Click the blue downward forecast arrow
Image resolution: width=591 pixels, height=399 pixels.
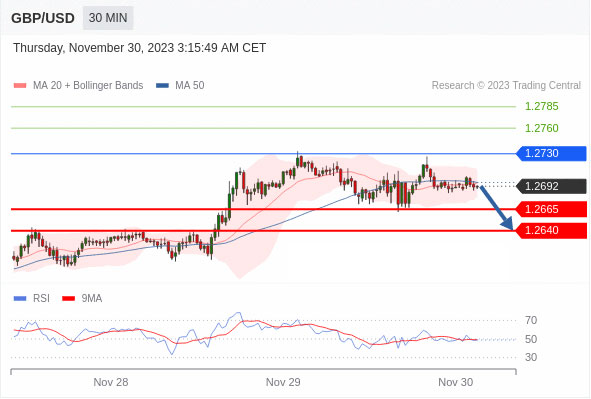[497, 208]
